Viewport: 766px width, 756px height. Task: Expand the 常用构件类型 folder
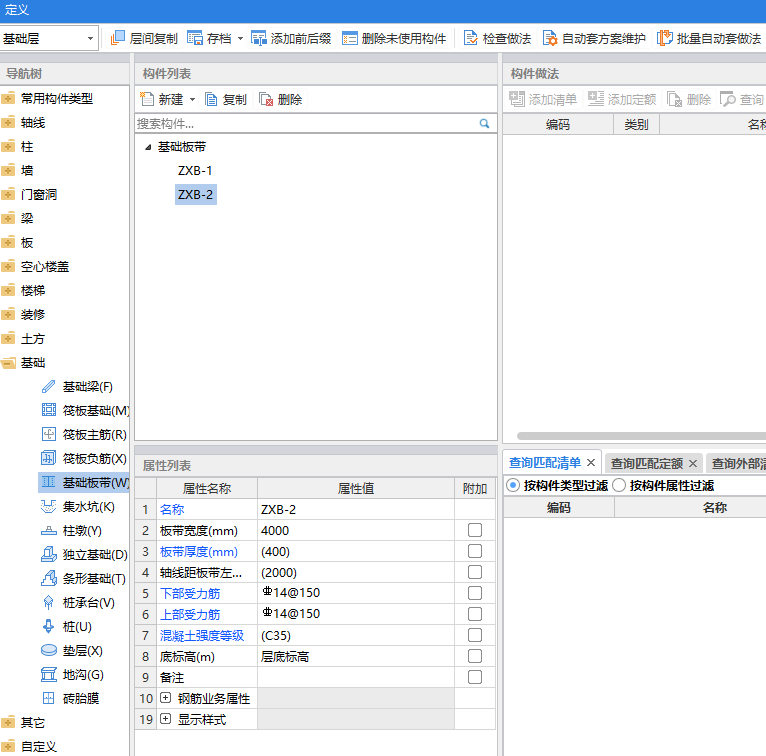(x=8, y=99)
